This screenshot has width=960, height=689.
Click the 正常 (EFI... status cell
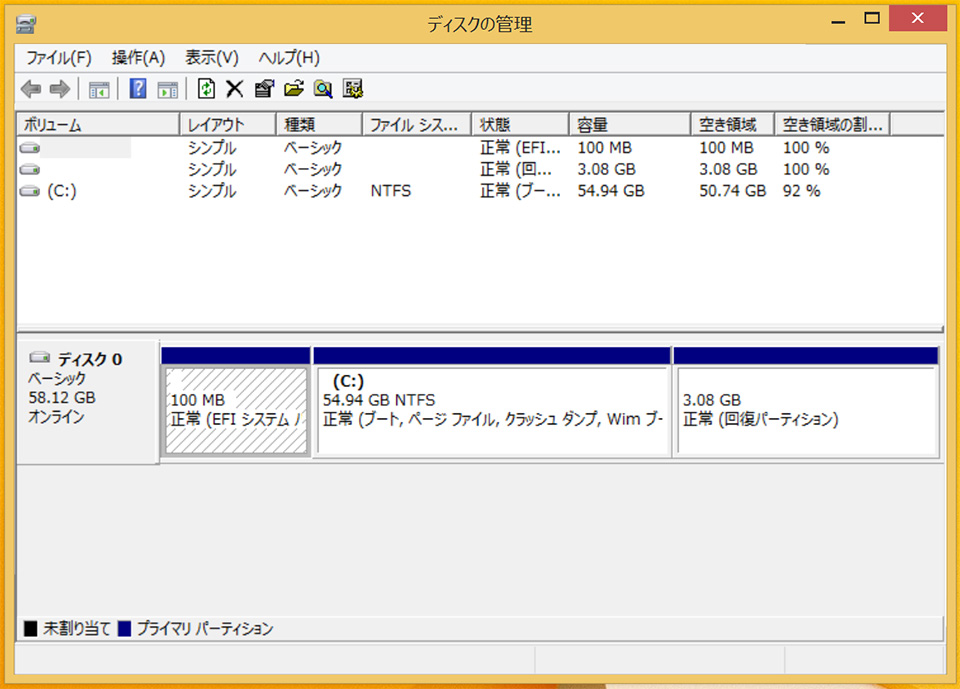520,148
